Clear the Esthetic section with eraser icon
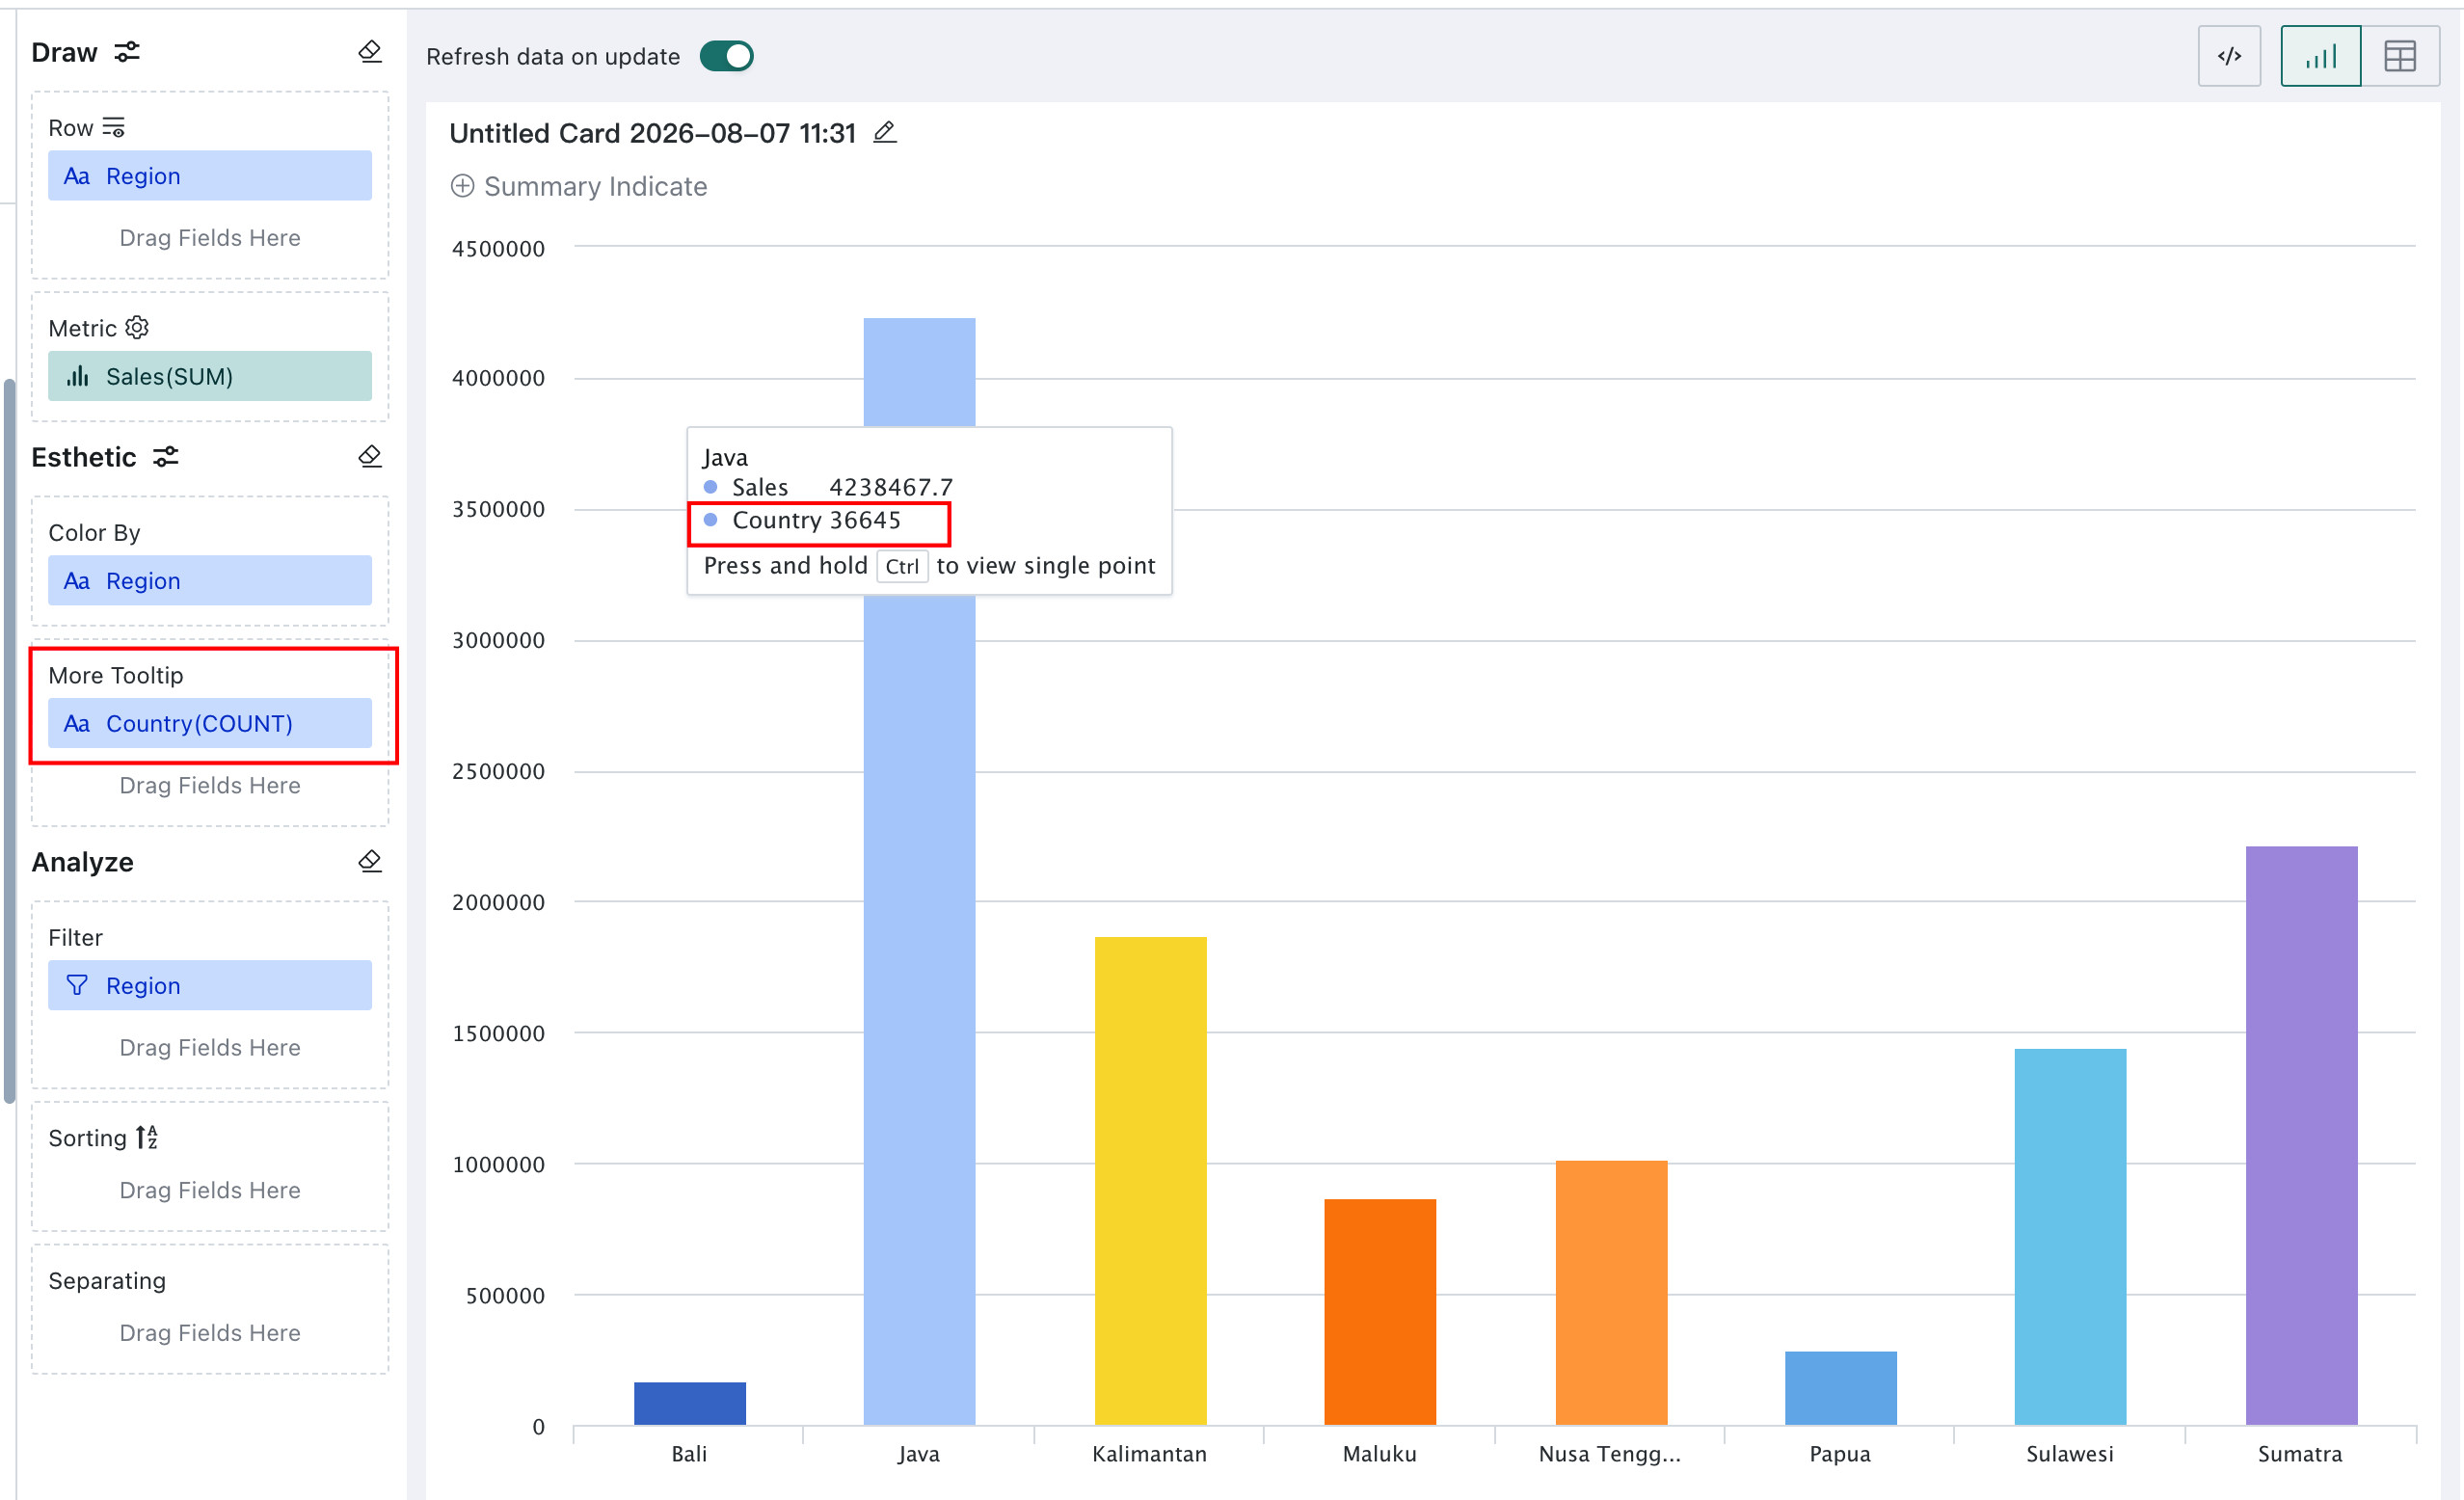2464x1500 pixels. [370, 457]
